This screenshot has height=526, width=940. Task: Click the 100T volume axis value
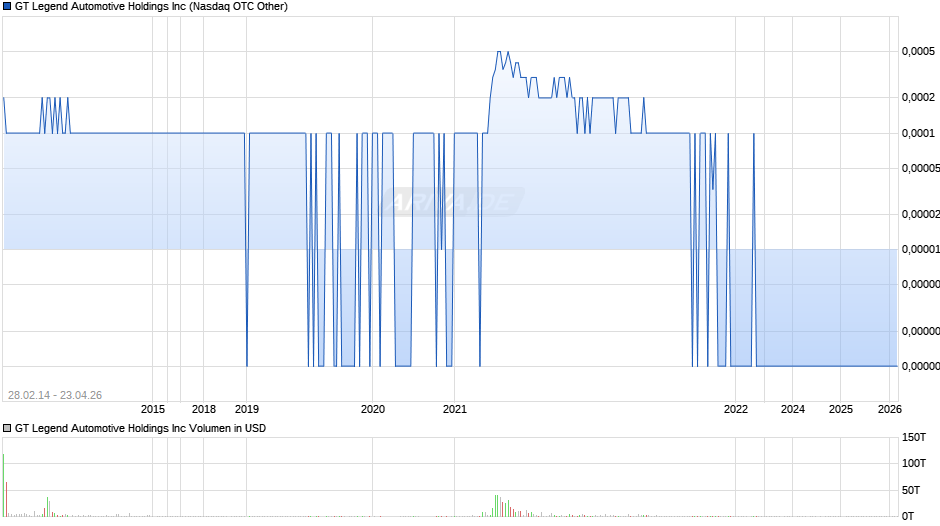pos(914,463)
